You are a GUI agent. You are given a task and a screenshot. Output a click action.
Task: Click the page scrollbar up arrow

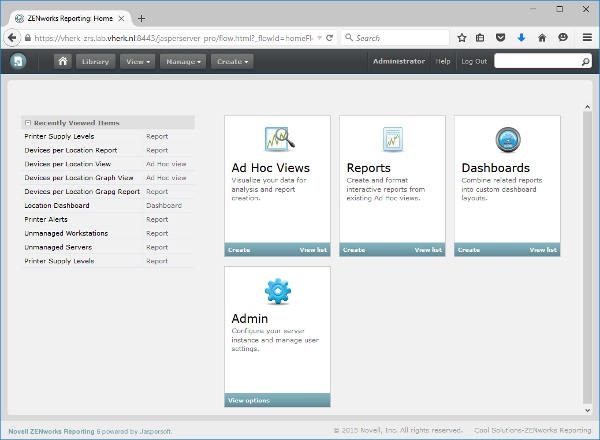click(587, 107)
